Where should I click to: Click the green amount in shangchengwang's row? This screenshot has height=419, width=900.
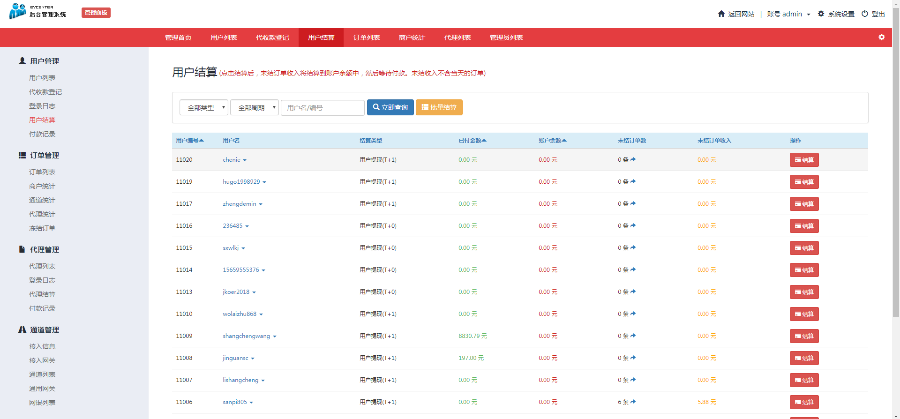point(473,336)
